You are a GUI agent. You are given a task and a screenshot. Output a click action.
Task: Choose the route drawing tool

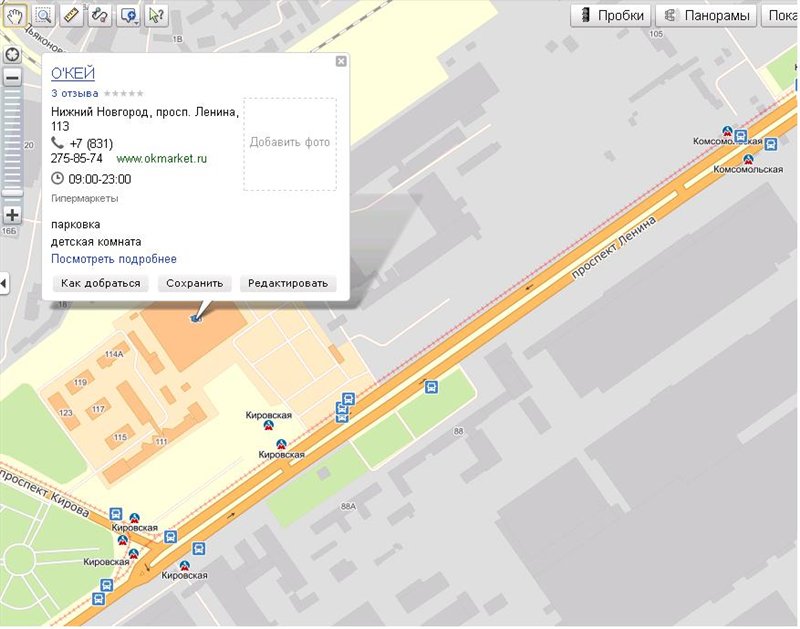coord(99,14)
